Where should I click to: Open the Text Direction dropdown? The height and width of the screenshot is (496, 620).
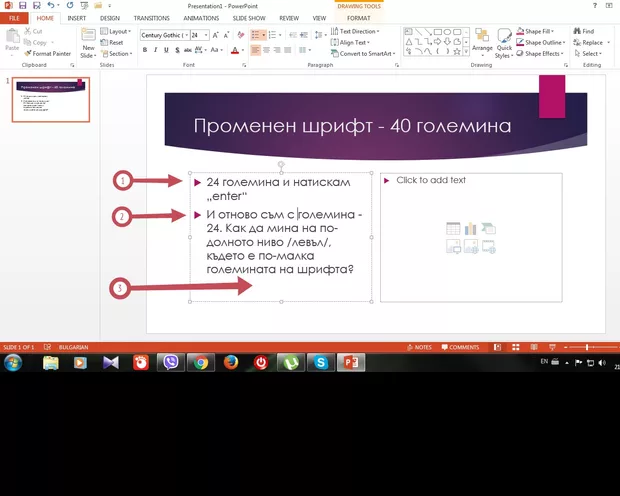tap(355, 31)
